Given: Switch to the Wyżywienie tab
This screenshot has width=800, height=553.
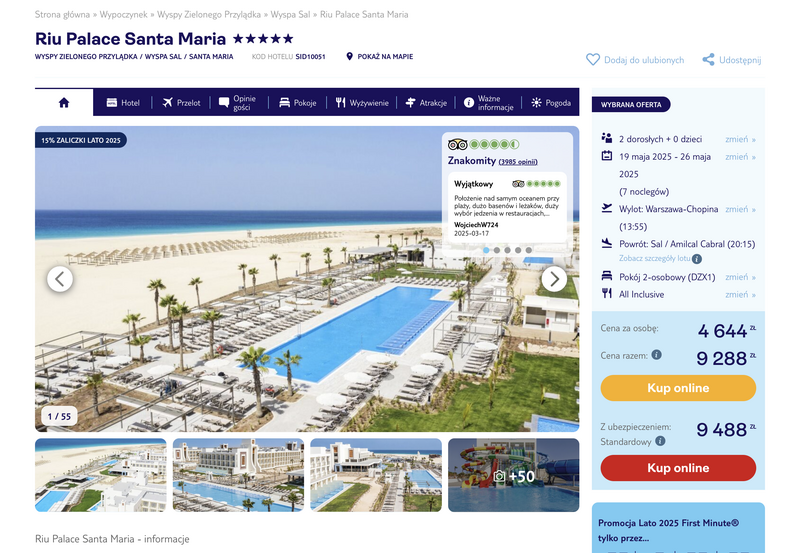Looking at the screenshot, I should (x=362, y=103).
